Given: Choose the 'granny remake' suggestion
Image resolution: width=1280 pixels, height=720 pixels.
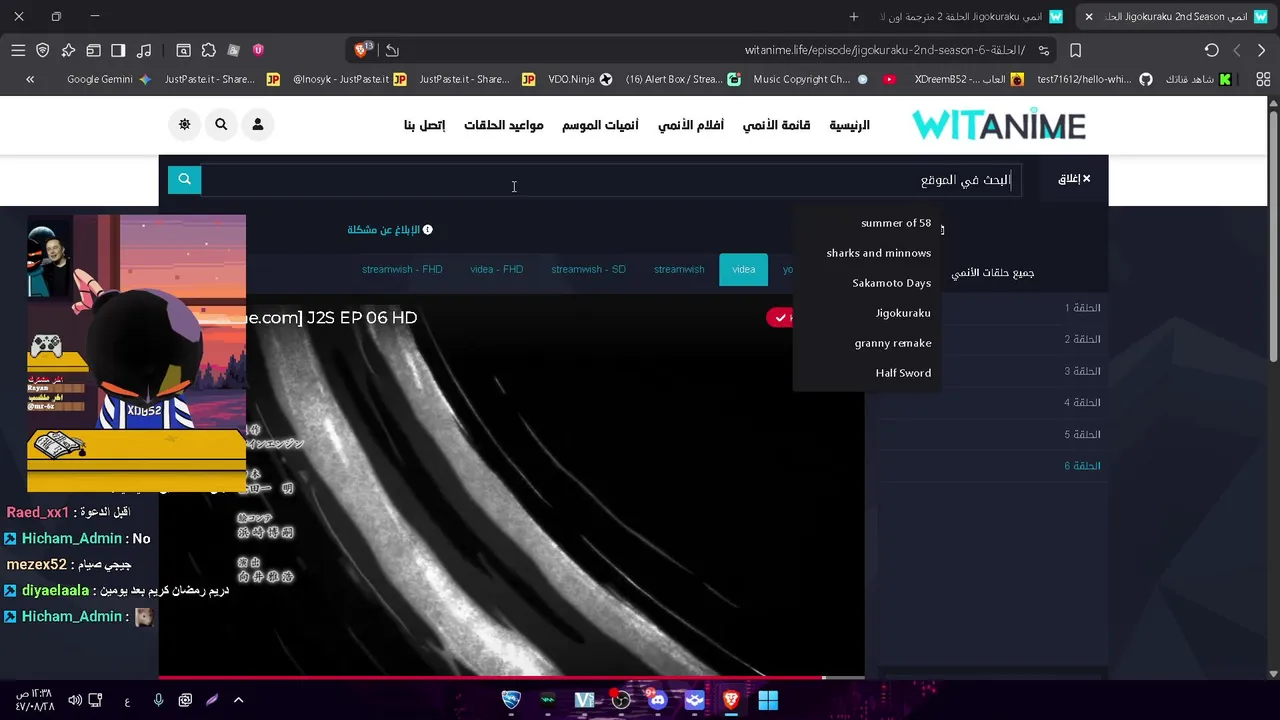Looking at the screenshot, I should pos(893,343).
